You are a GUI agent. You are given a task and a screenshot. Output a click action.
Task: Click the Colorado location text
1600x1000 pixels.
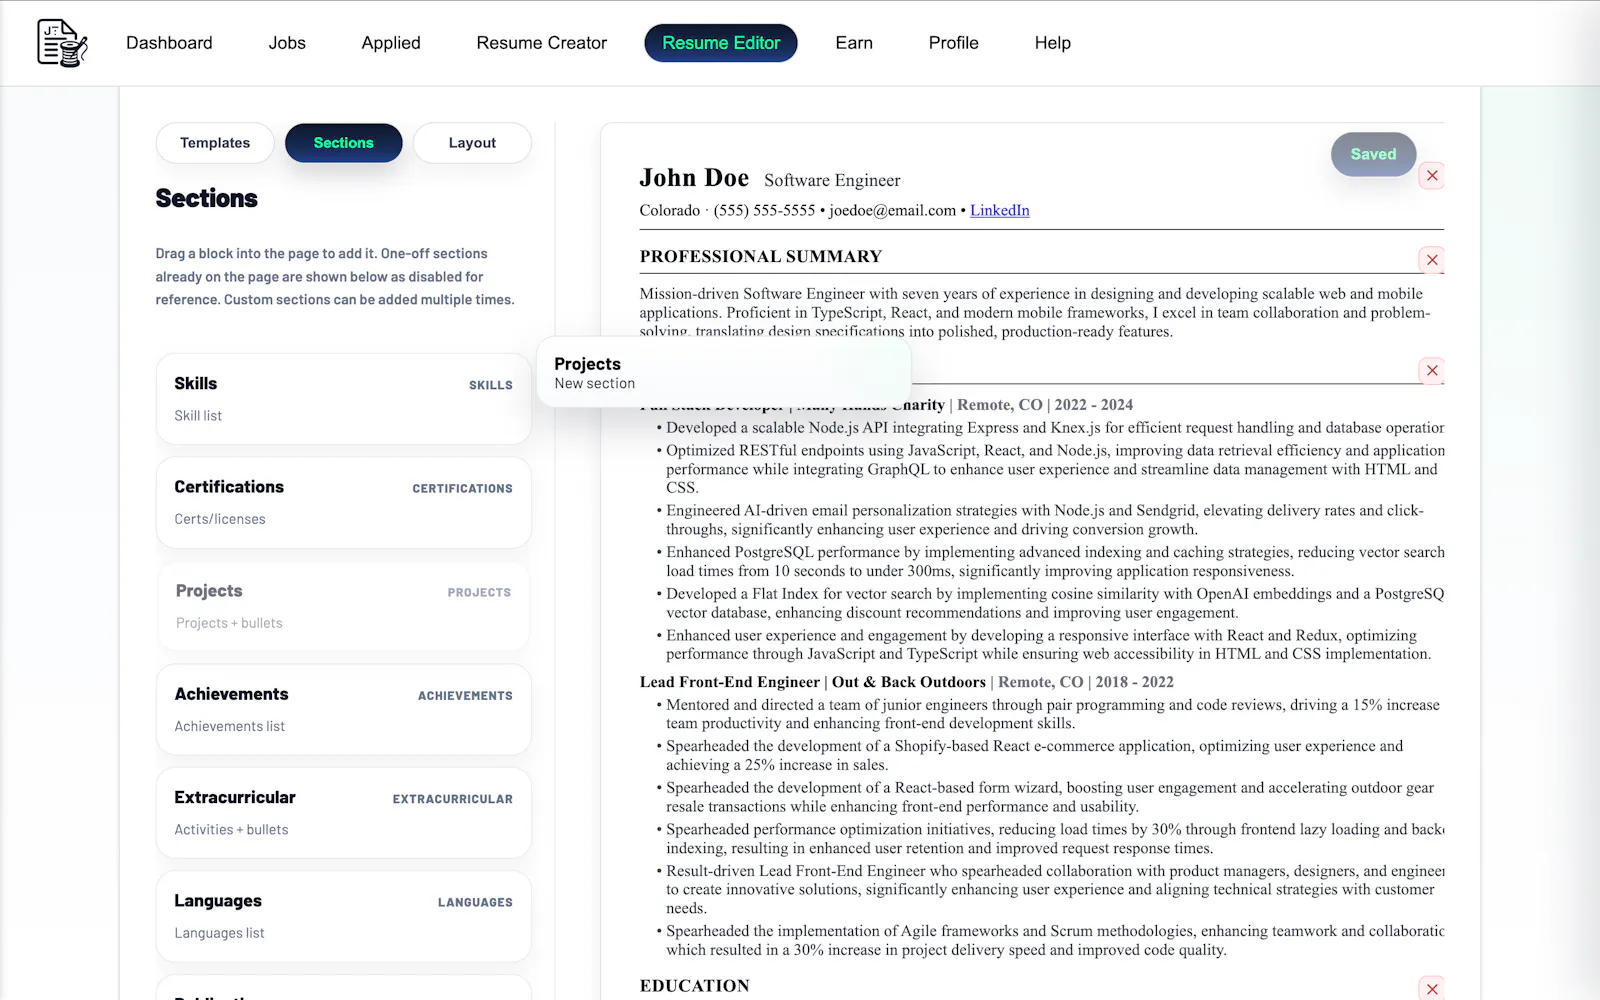(670, 210)
